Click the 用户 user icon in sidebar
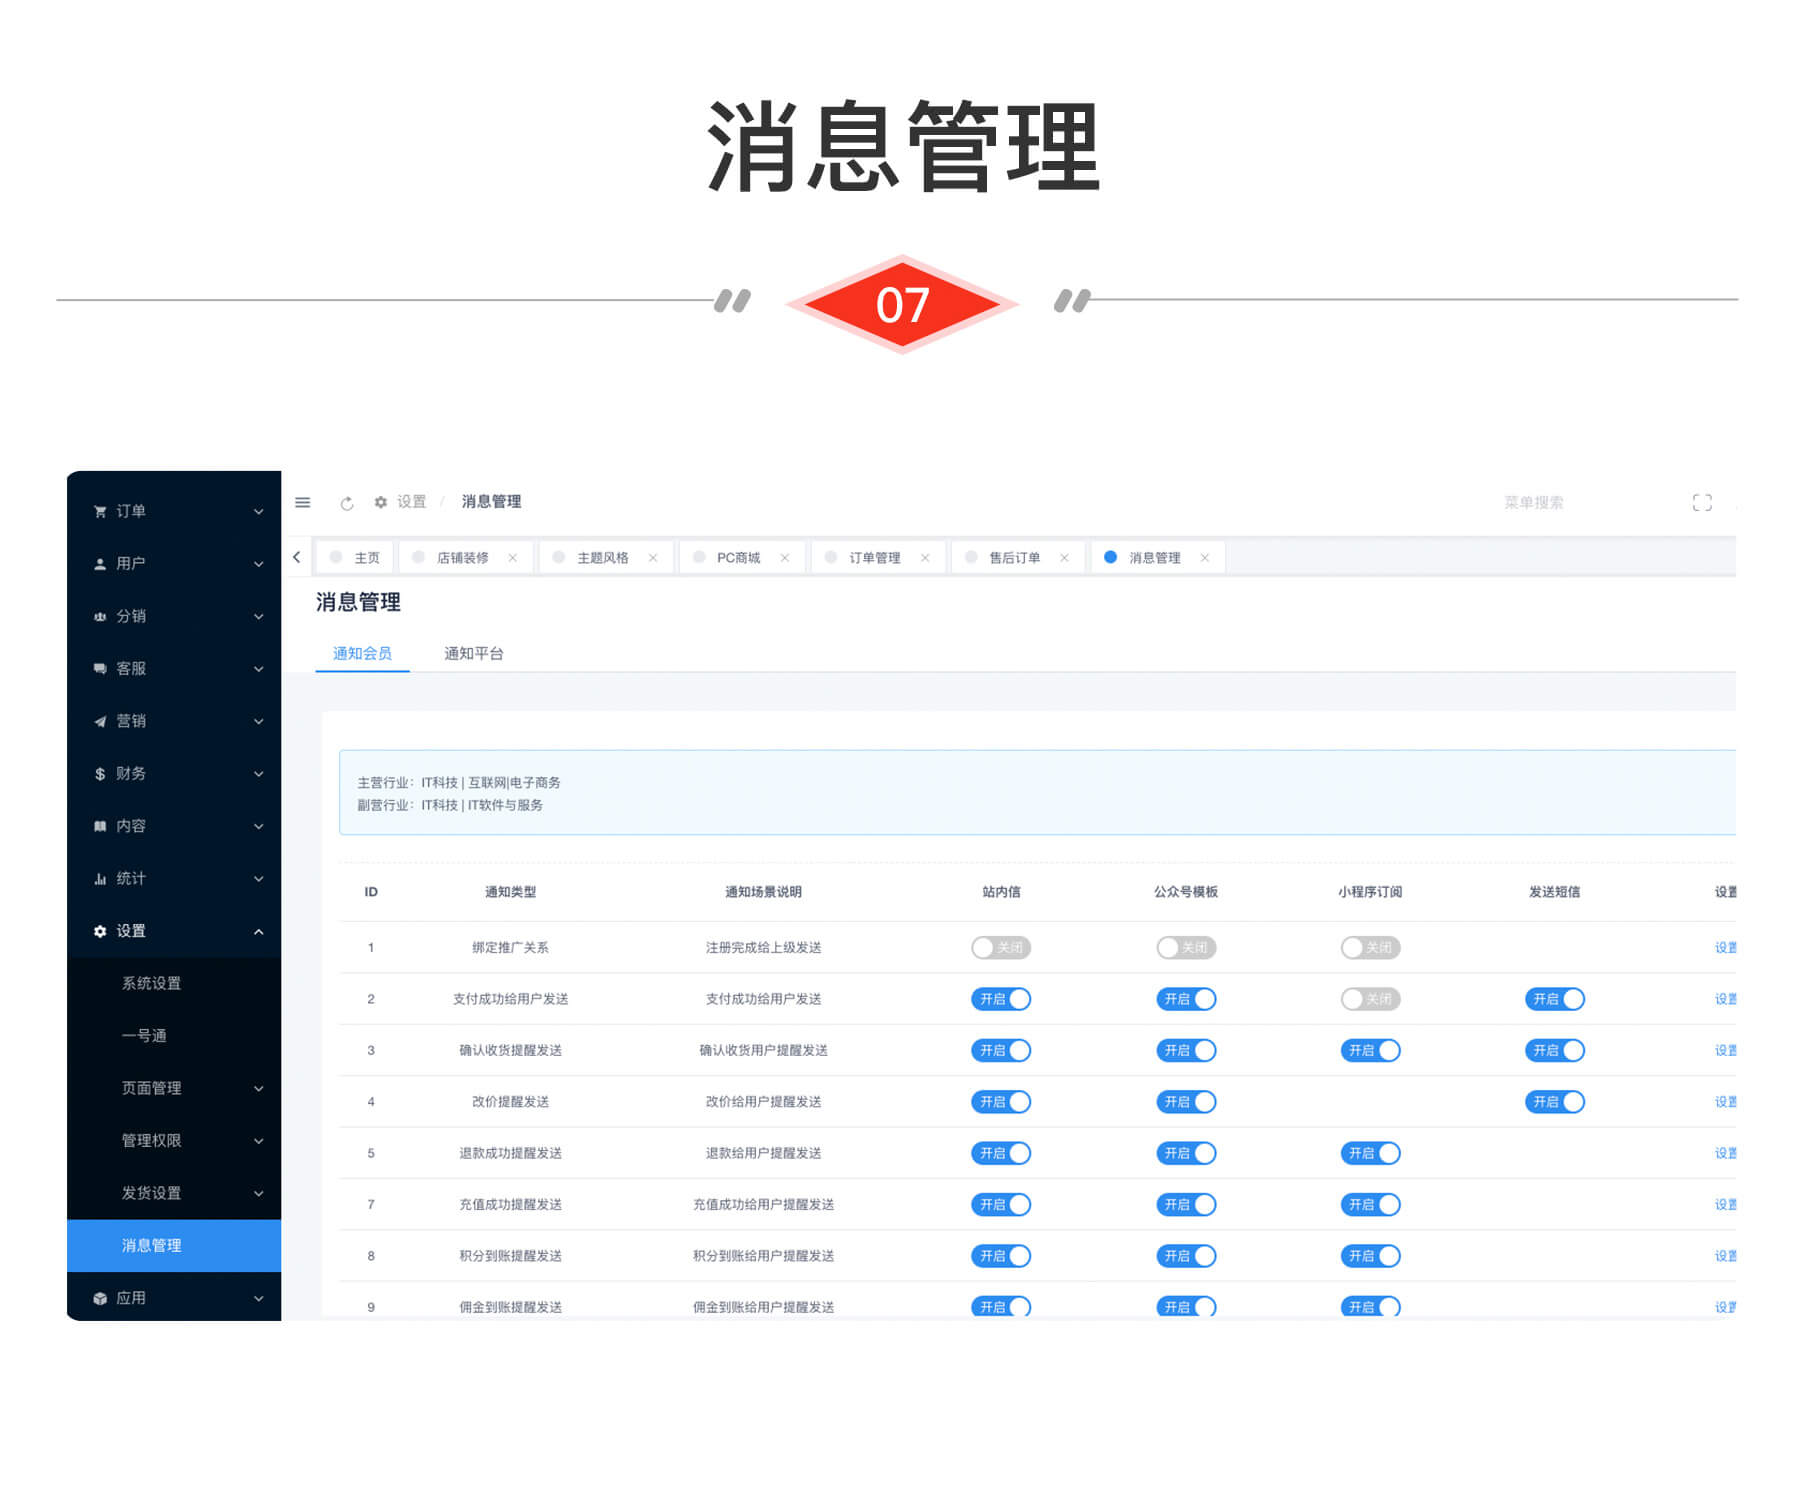Viewport: 1800px width, 1501px height. tap(98, 564)
